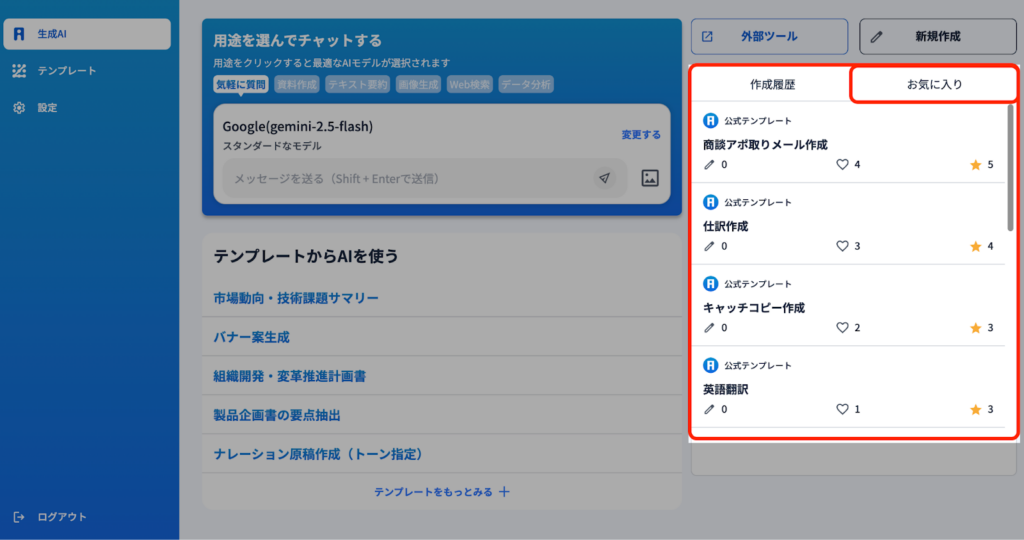
Task: Switch to the お気に入り tab
Action: click(934, 85)
